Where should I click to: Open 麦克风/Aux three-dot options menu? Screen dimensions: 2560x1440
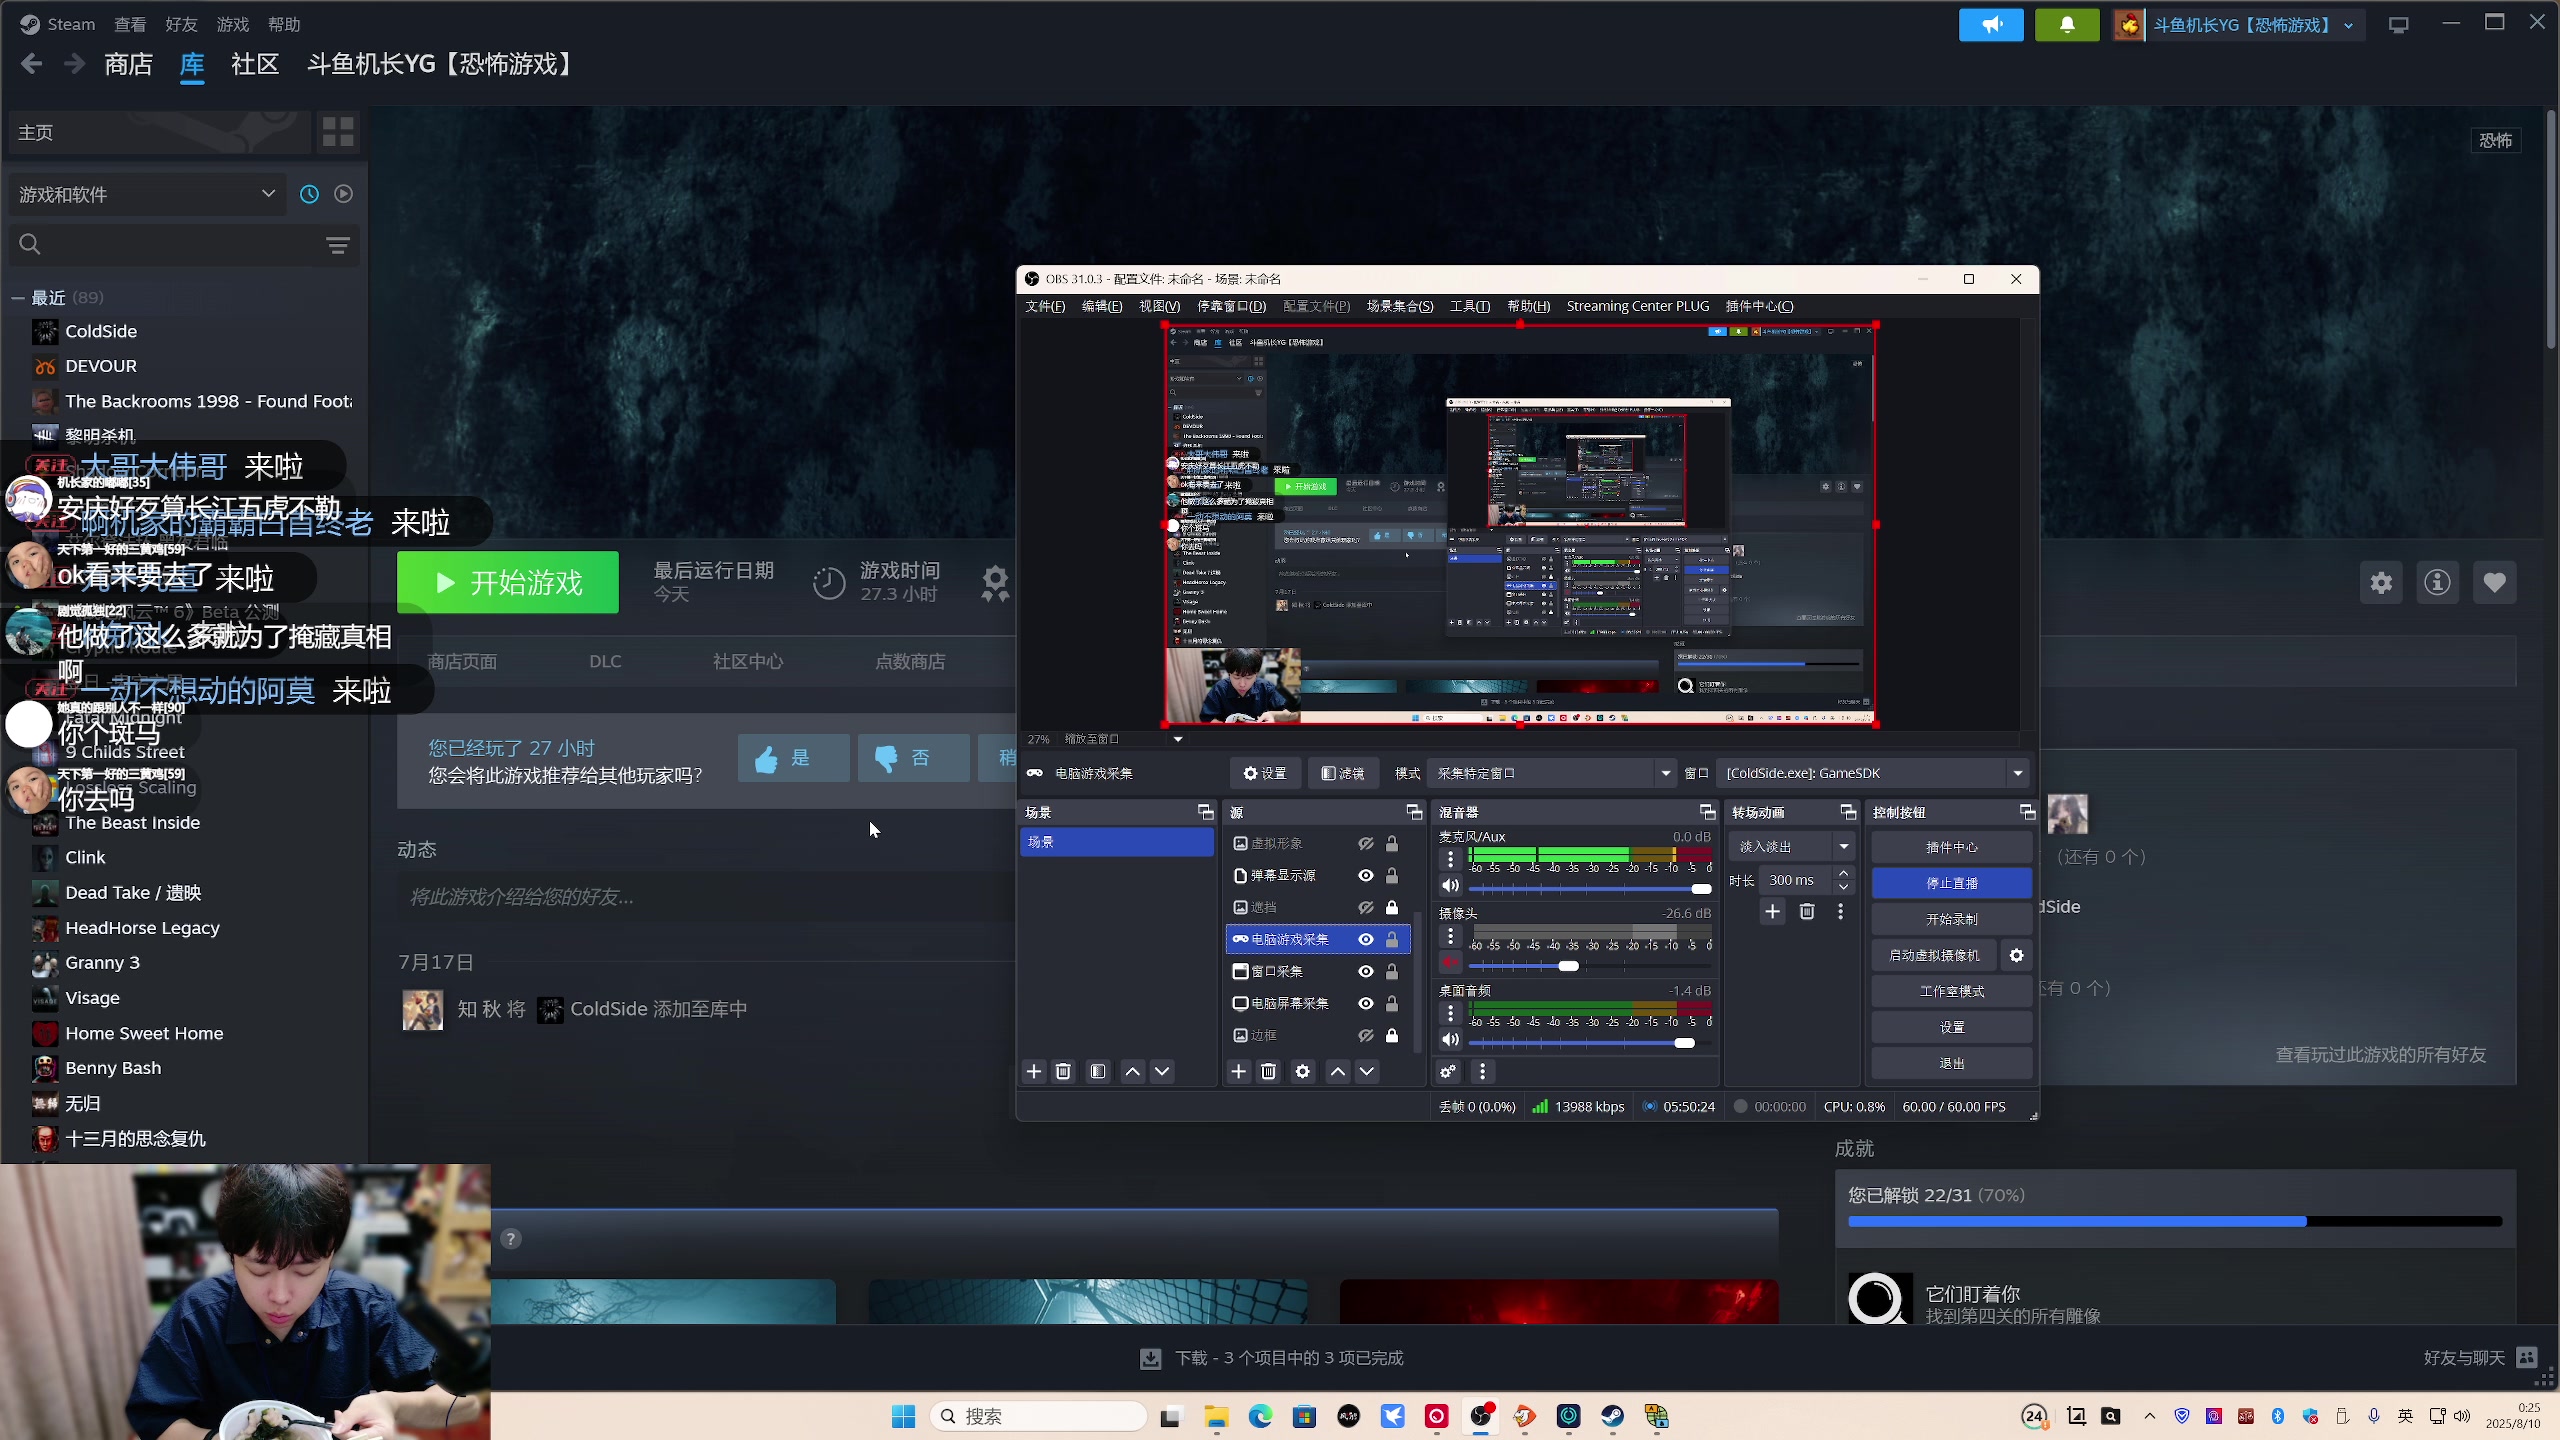tap(1450, 858)
